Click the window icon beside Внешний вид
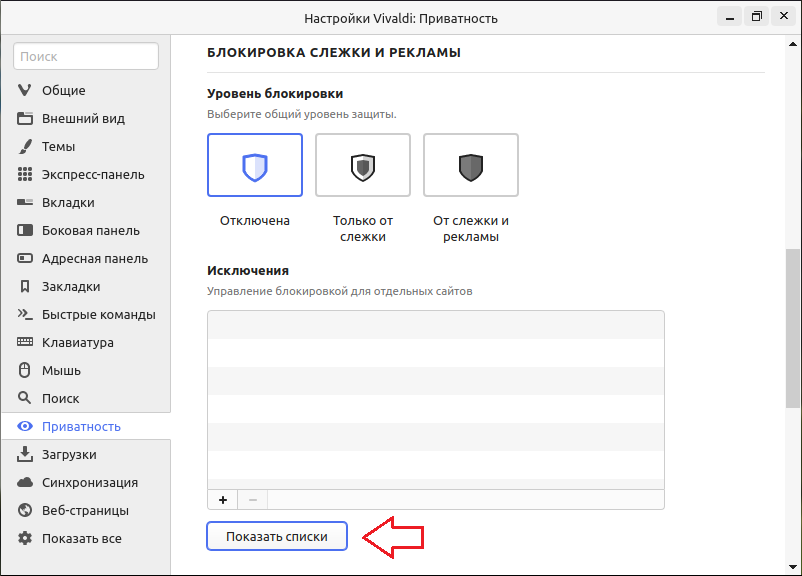 click(x=25, y=118)
